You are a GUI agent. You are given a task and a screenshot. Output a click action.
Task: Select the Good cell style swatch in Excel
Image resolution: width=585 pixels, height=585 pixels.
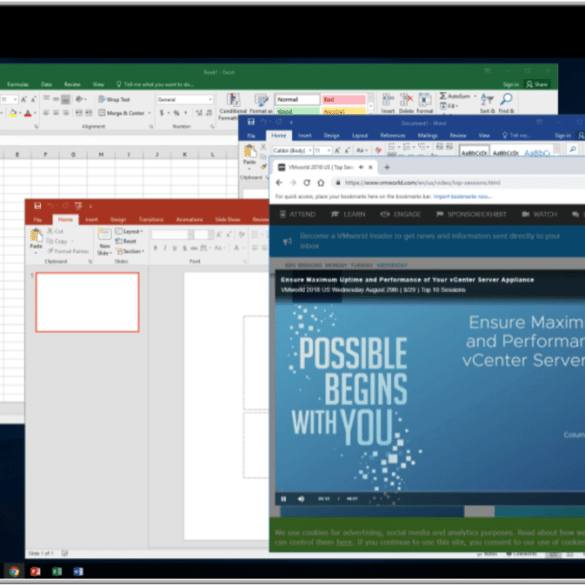[298, 111]
